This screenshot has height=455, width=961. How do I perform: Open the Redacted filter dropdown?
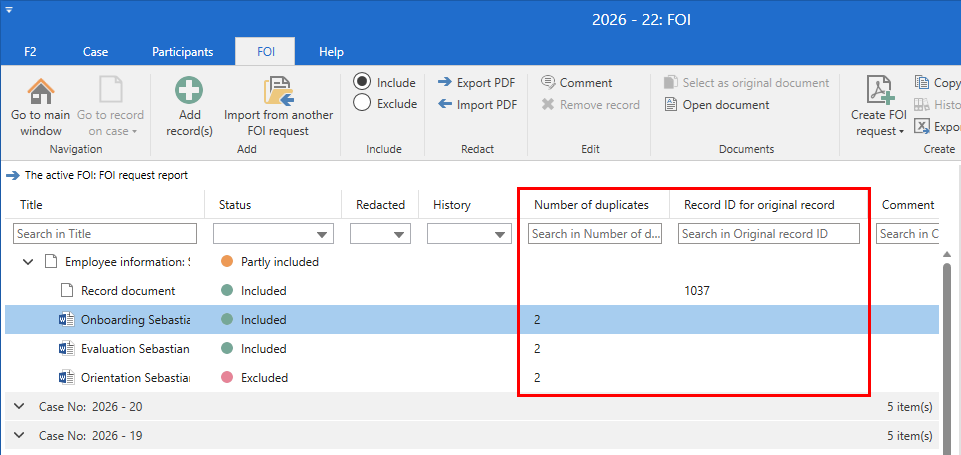pyautogui.click(x=398, y=234)
